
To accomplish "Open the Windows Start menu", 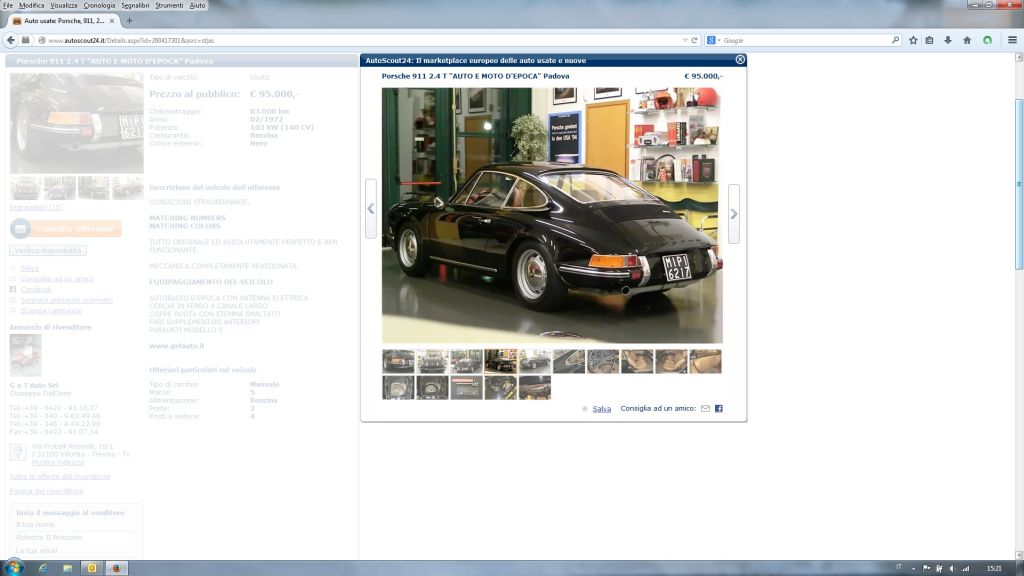I will click(x=14, y=567).
